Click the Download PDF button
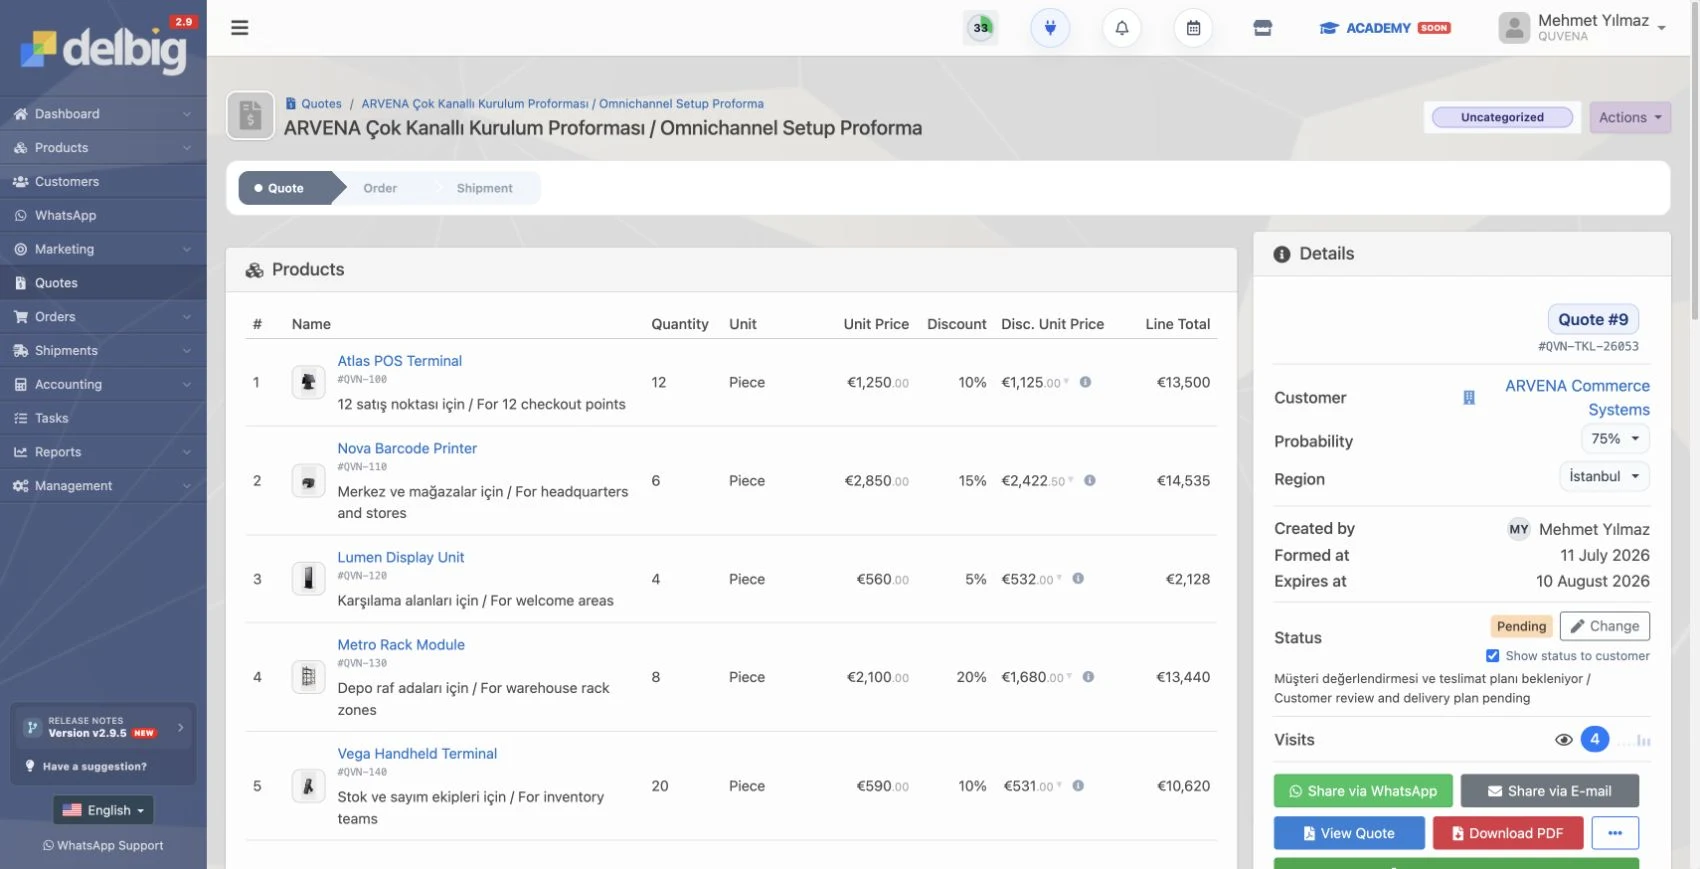Screen dimensions: 1700x869 tap(1508, 833)
